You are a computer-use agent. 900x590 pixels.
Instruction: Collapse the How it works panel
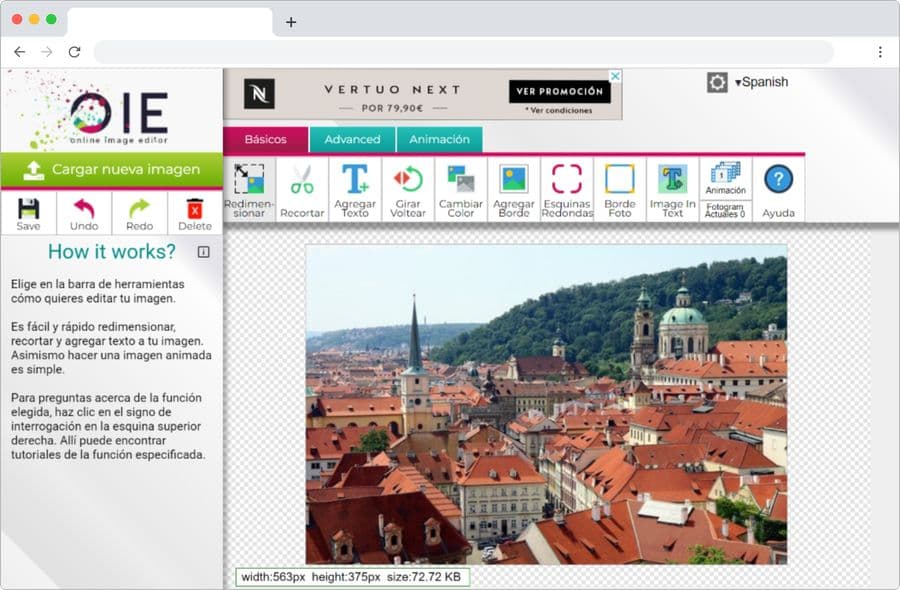pyautogui.click(x=204, y=252)
